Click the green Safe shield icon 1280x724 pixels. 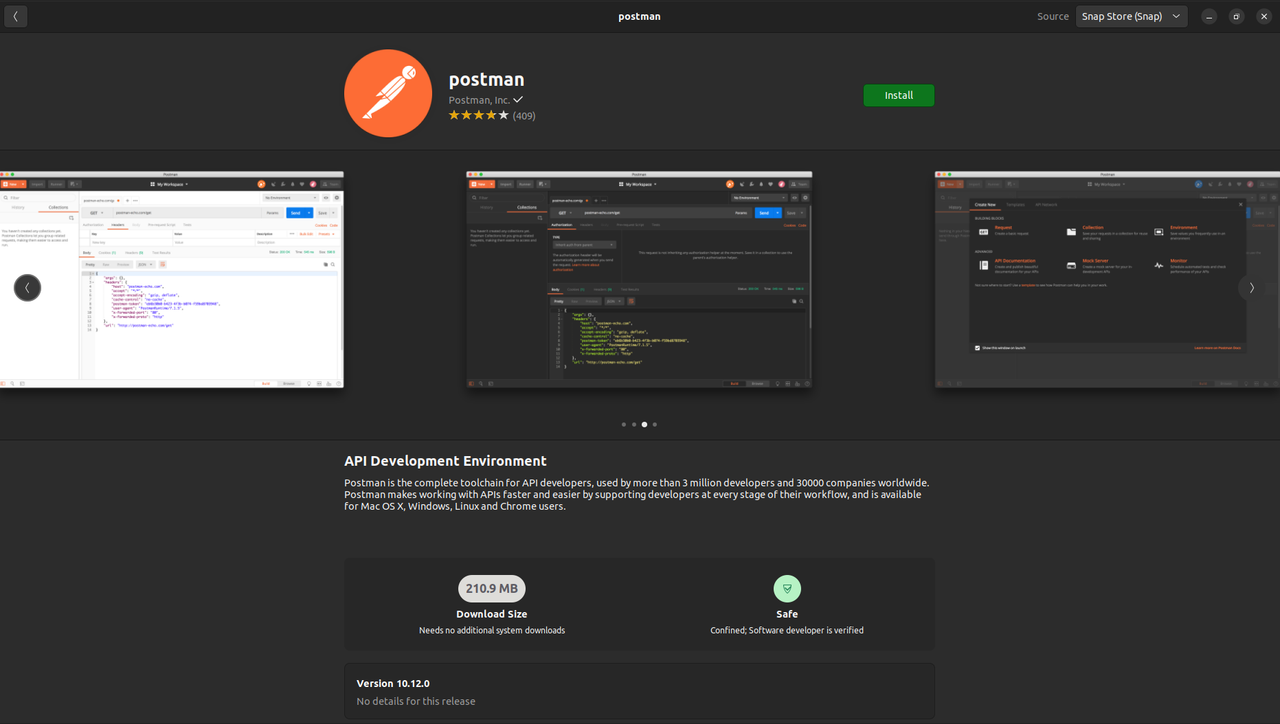click(x=787, y=588)
